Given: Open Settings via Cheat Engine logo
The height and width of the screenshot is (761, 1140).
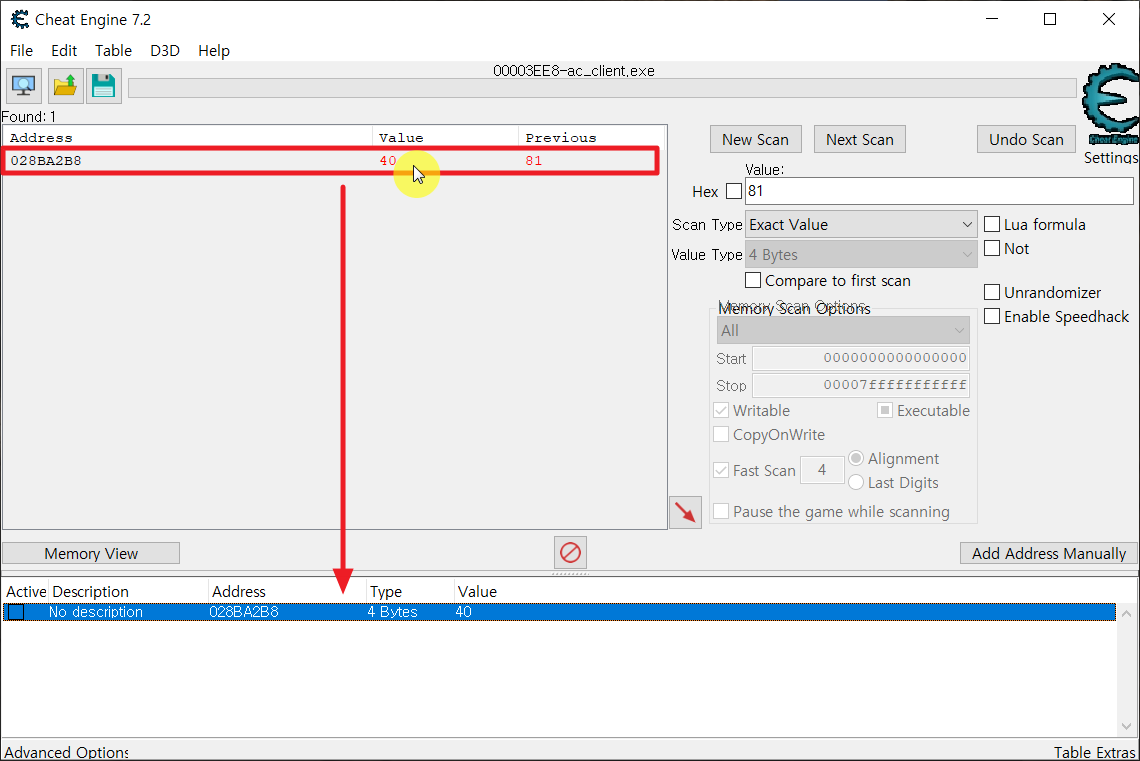Looking at the screenshot, I should click(1110, 103).
